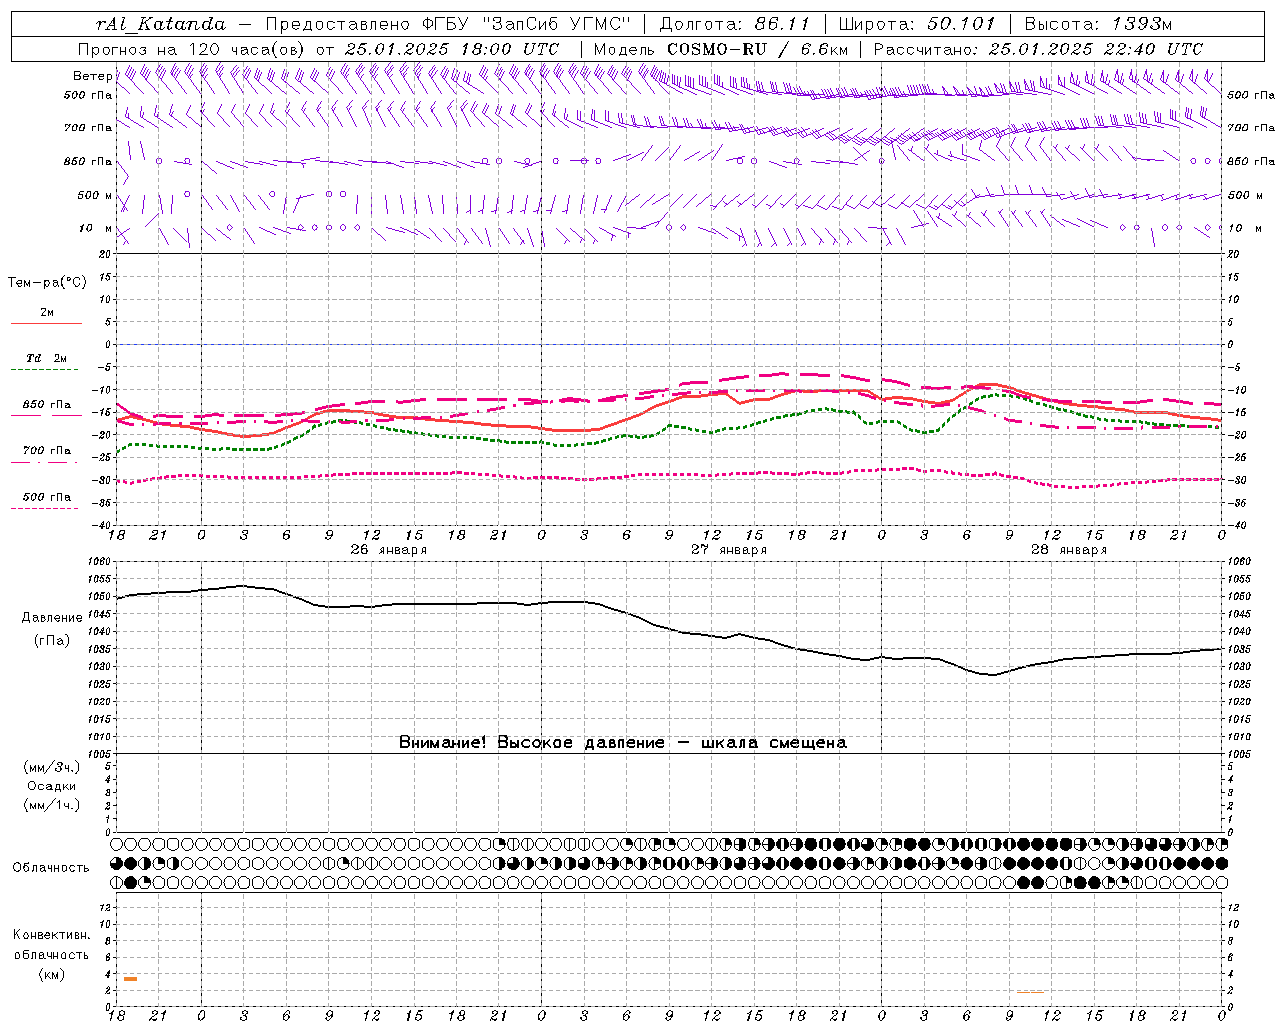The height and width of the screenshot is (1024, 1280).
Task: Click the Прогноз на 120 часа(ов) text
Action: pos(192,49)
